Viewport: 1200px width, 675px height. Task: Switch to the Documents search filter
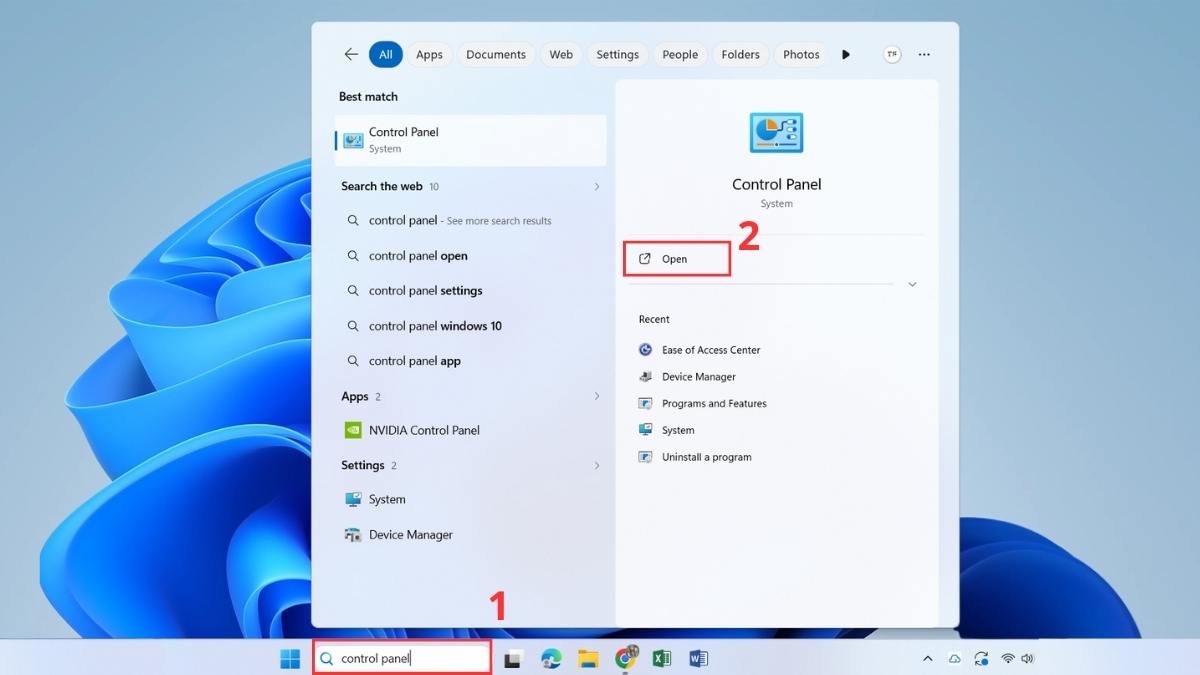496,54
